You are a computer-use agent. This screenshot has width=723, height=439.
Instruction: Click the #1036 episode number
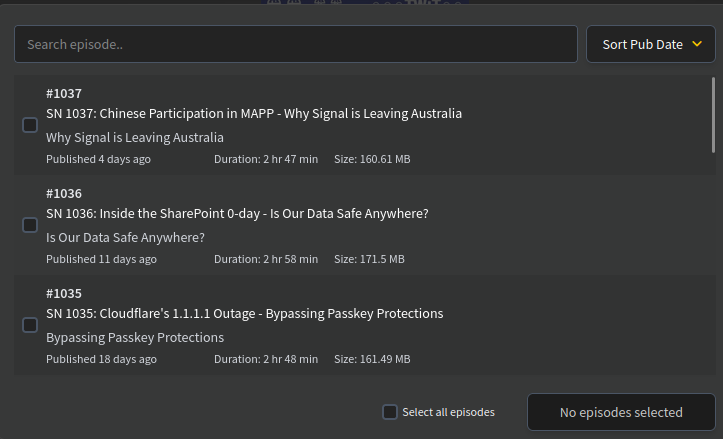[64, 194]
